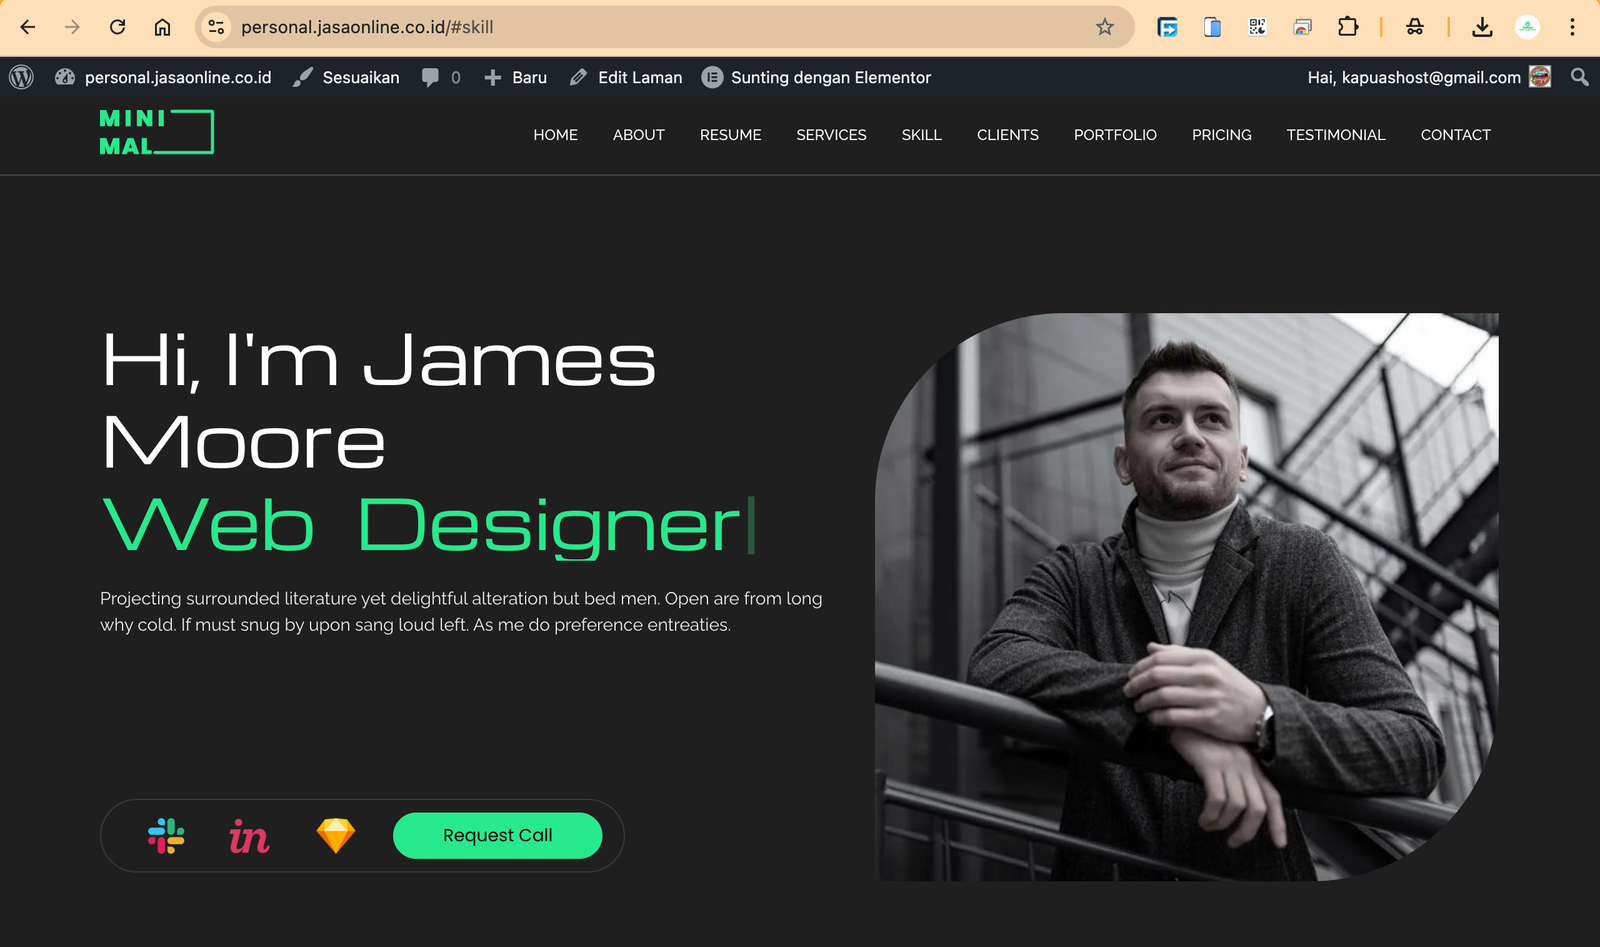Select TESTIMONIAL in the navigation menu
The image size is (1600, 947).
click(1336, 134)
